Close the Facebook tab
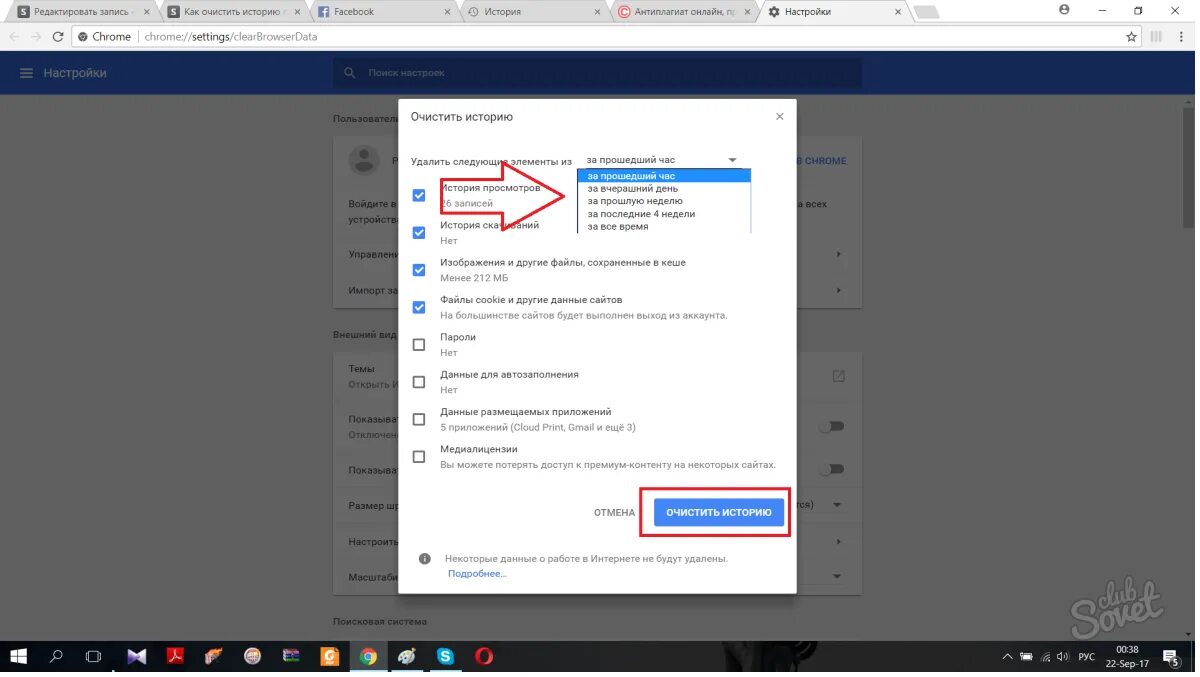Image resolution: width=1200 pixels, height=677 pixels. tap(448, 12)
